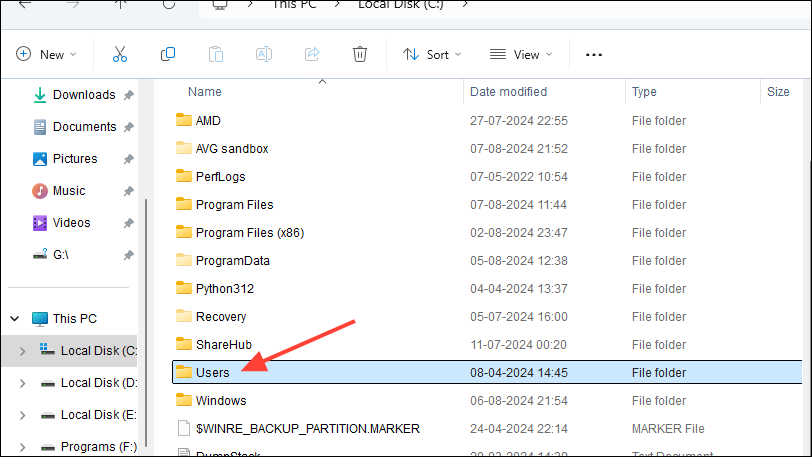Select the Windows folder icon
The height and width of the screenshot is (457, 812).
point(183,400)
